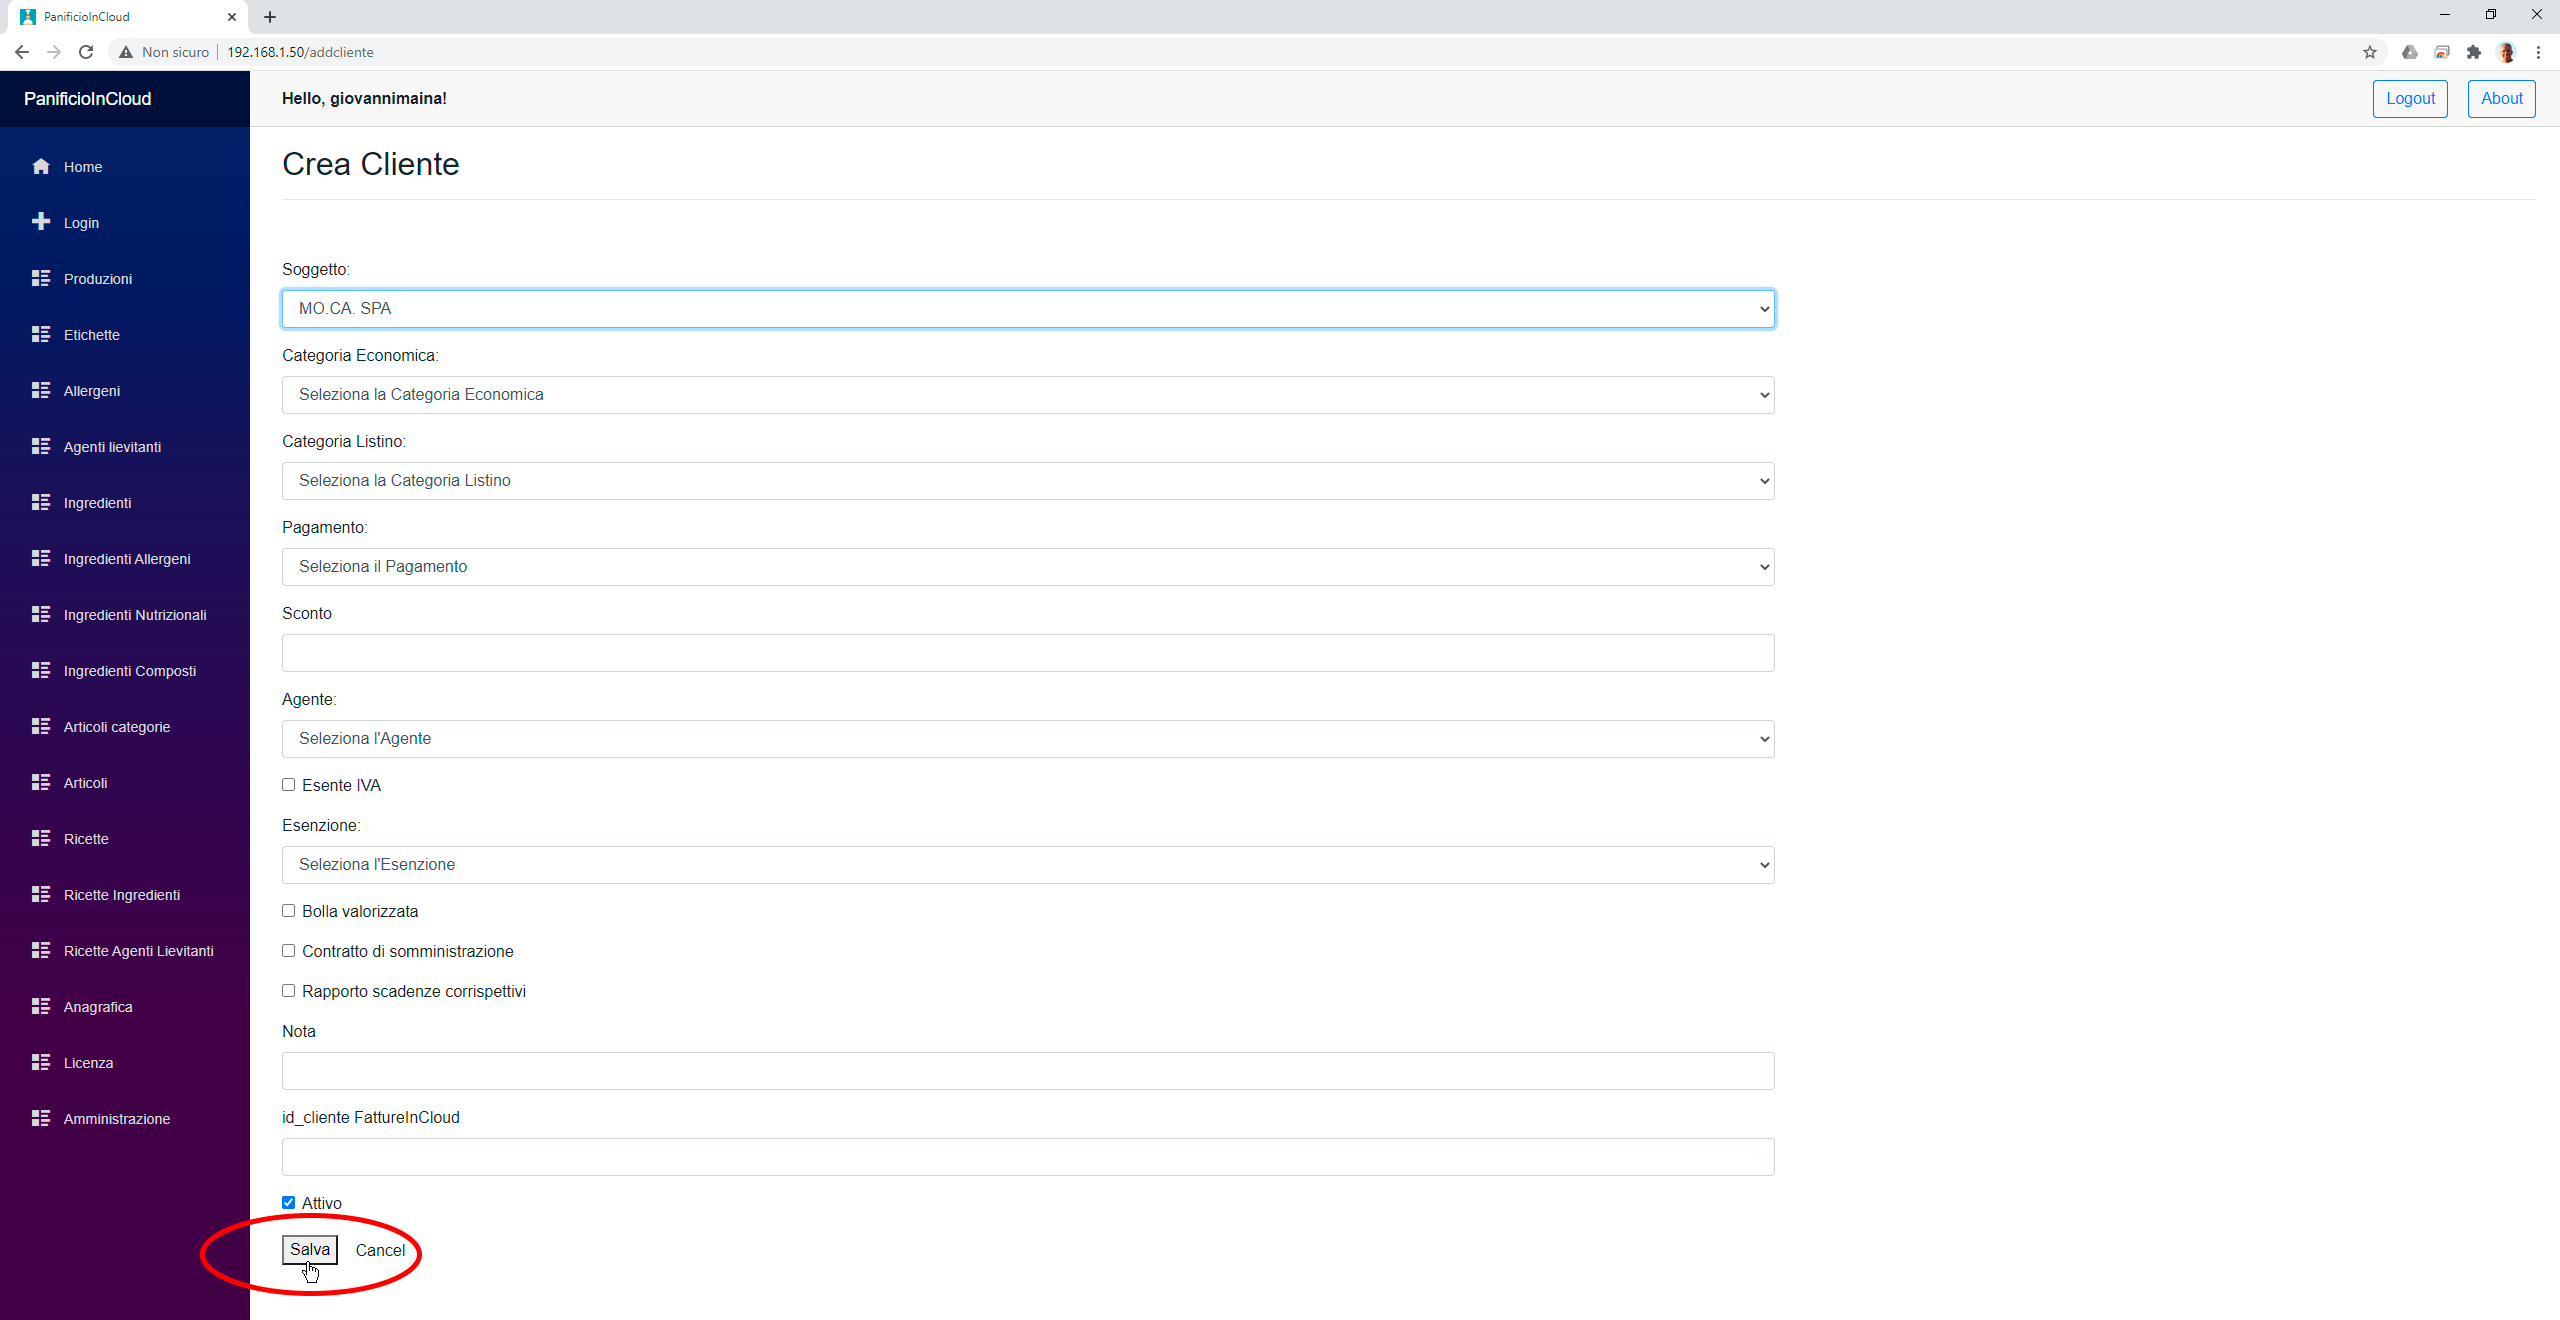Select Soggetto MO CA SPA dropdown
The height and width of the screenshot is (1320, 2560).
pos(1028,308)
